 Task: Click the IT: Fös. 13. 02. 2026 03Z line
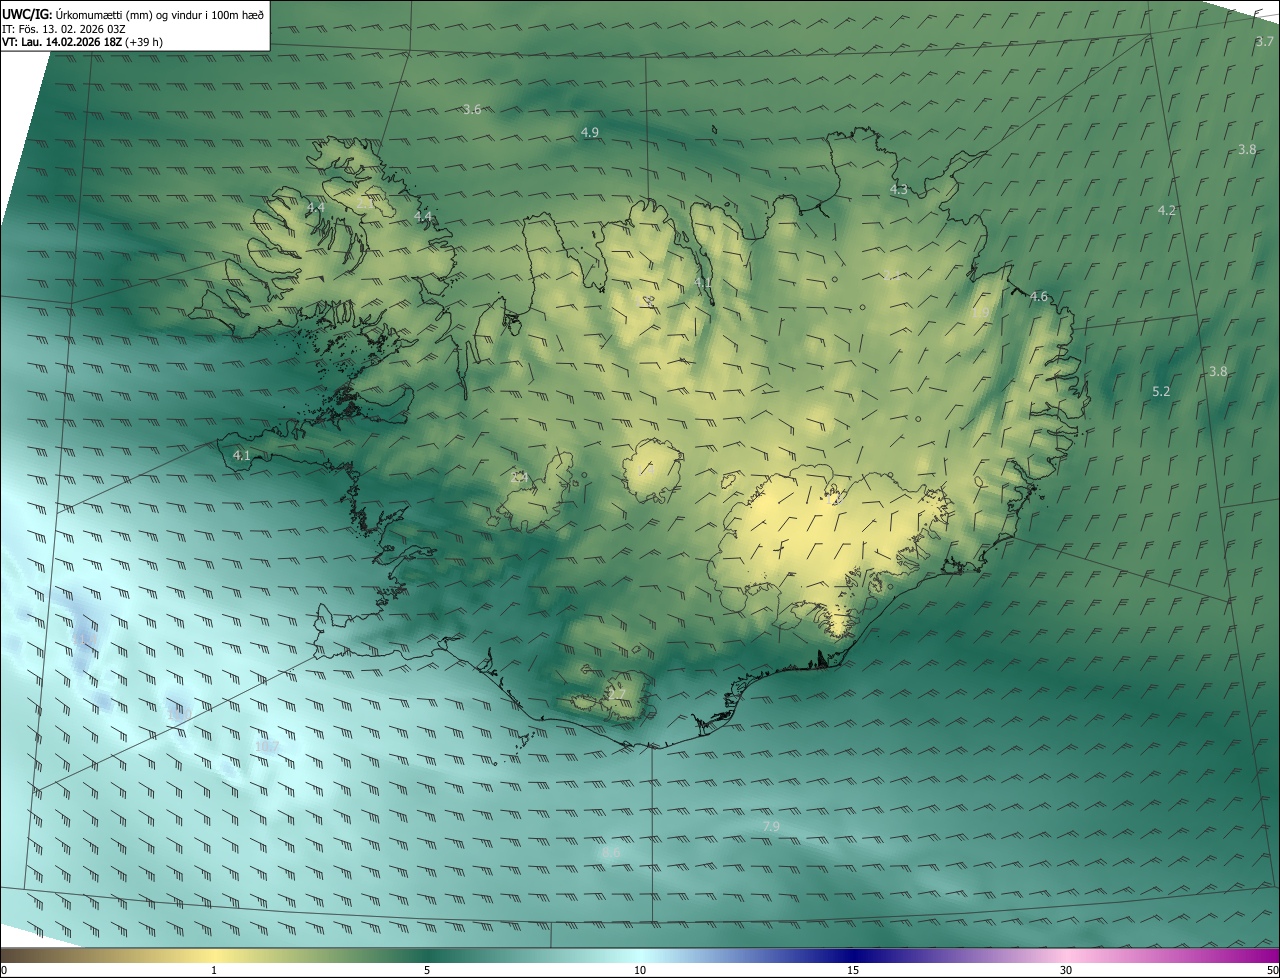[63, 29]
